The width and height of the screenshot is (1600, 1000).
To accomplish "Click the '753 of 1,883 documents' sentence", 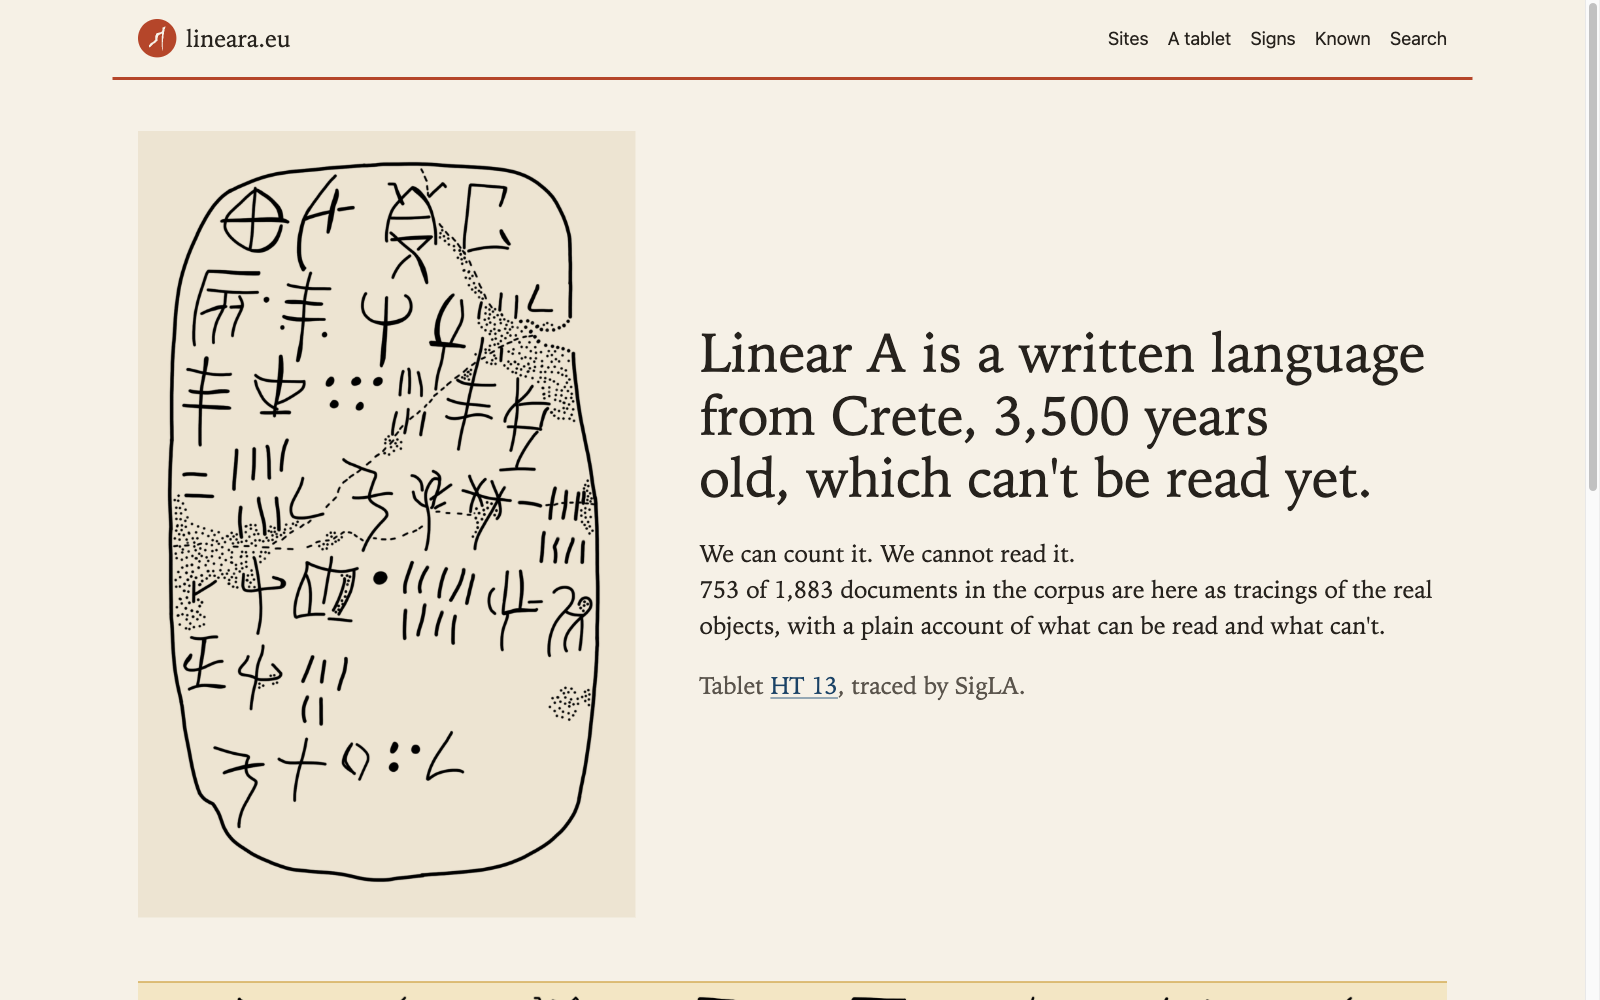I will pyautogui.click(x=1066, y=608).
